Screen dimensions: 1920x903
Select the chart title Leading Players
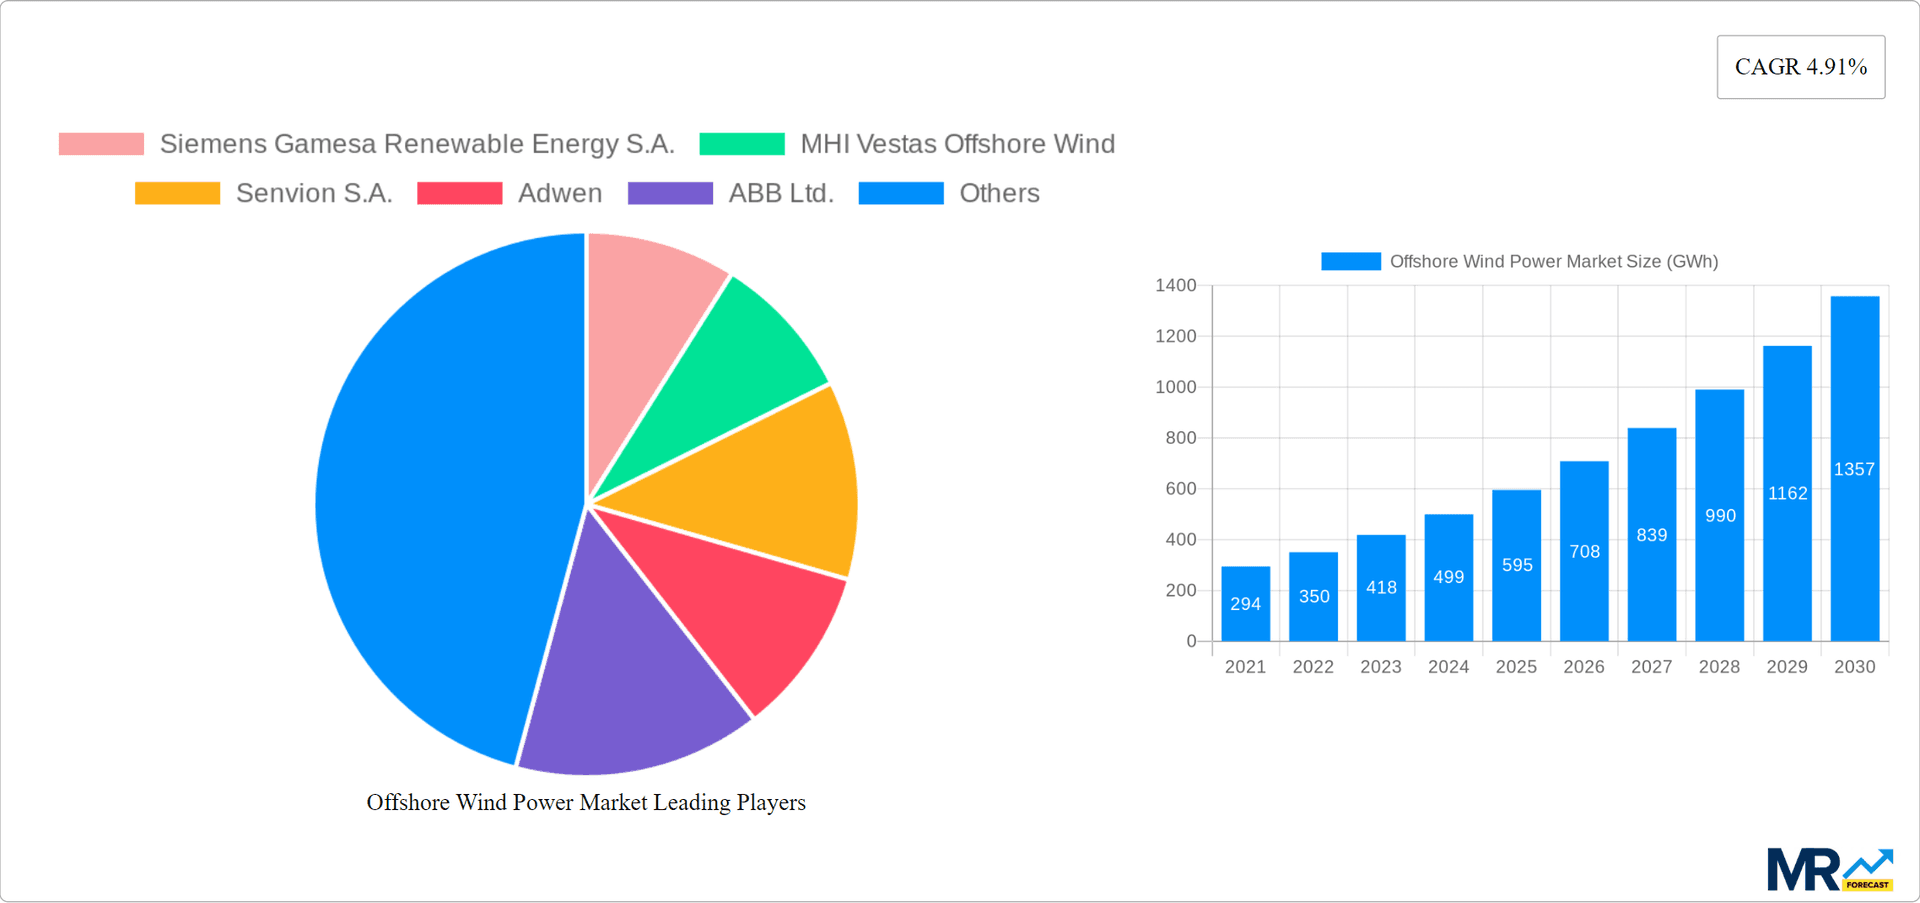[586, 802]
